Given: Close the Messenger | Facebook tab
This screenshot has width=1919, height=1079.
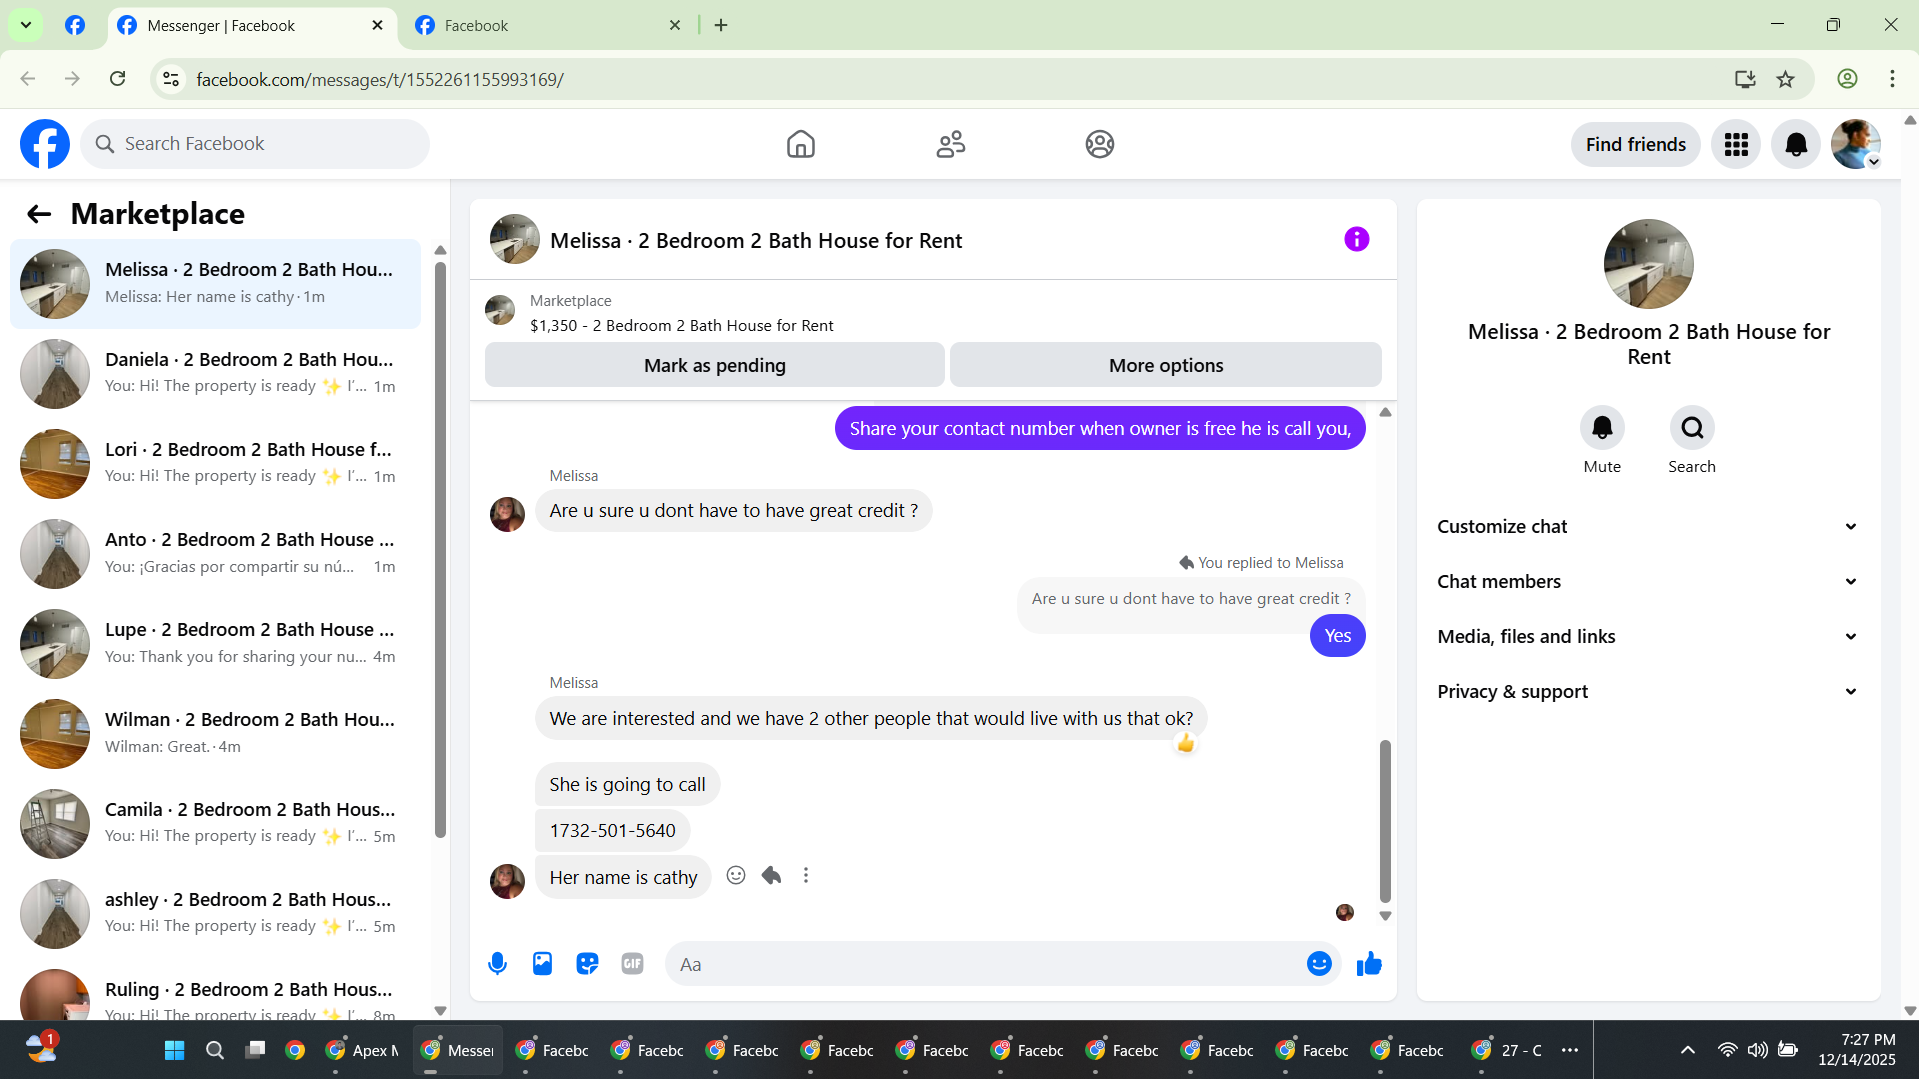Looking at the screenshot, I should (x=377, y=26).
